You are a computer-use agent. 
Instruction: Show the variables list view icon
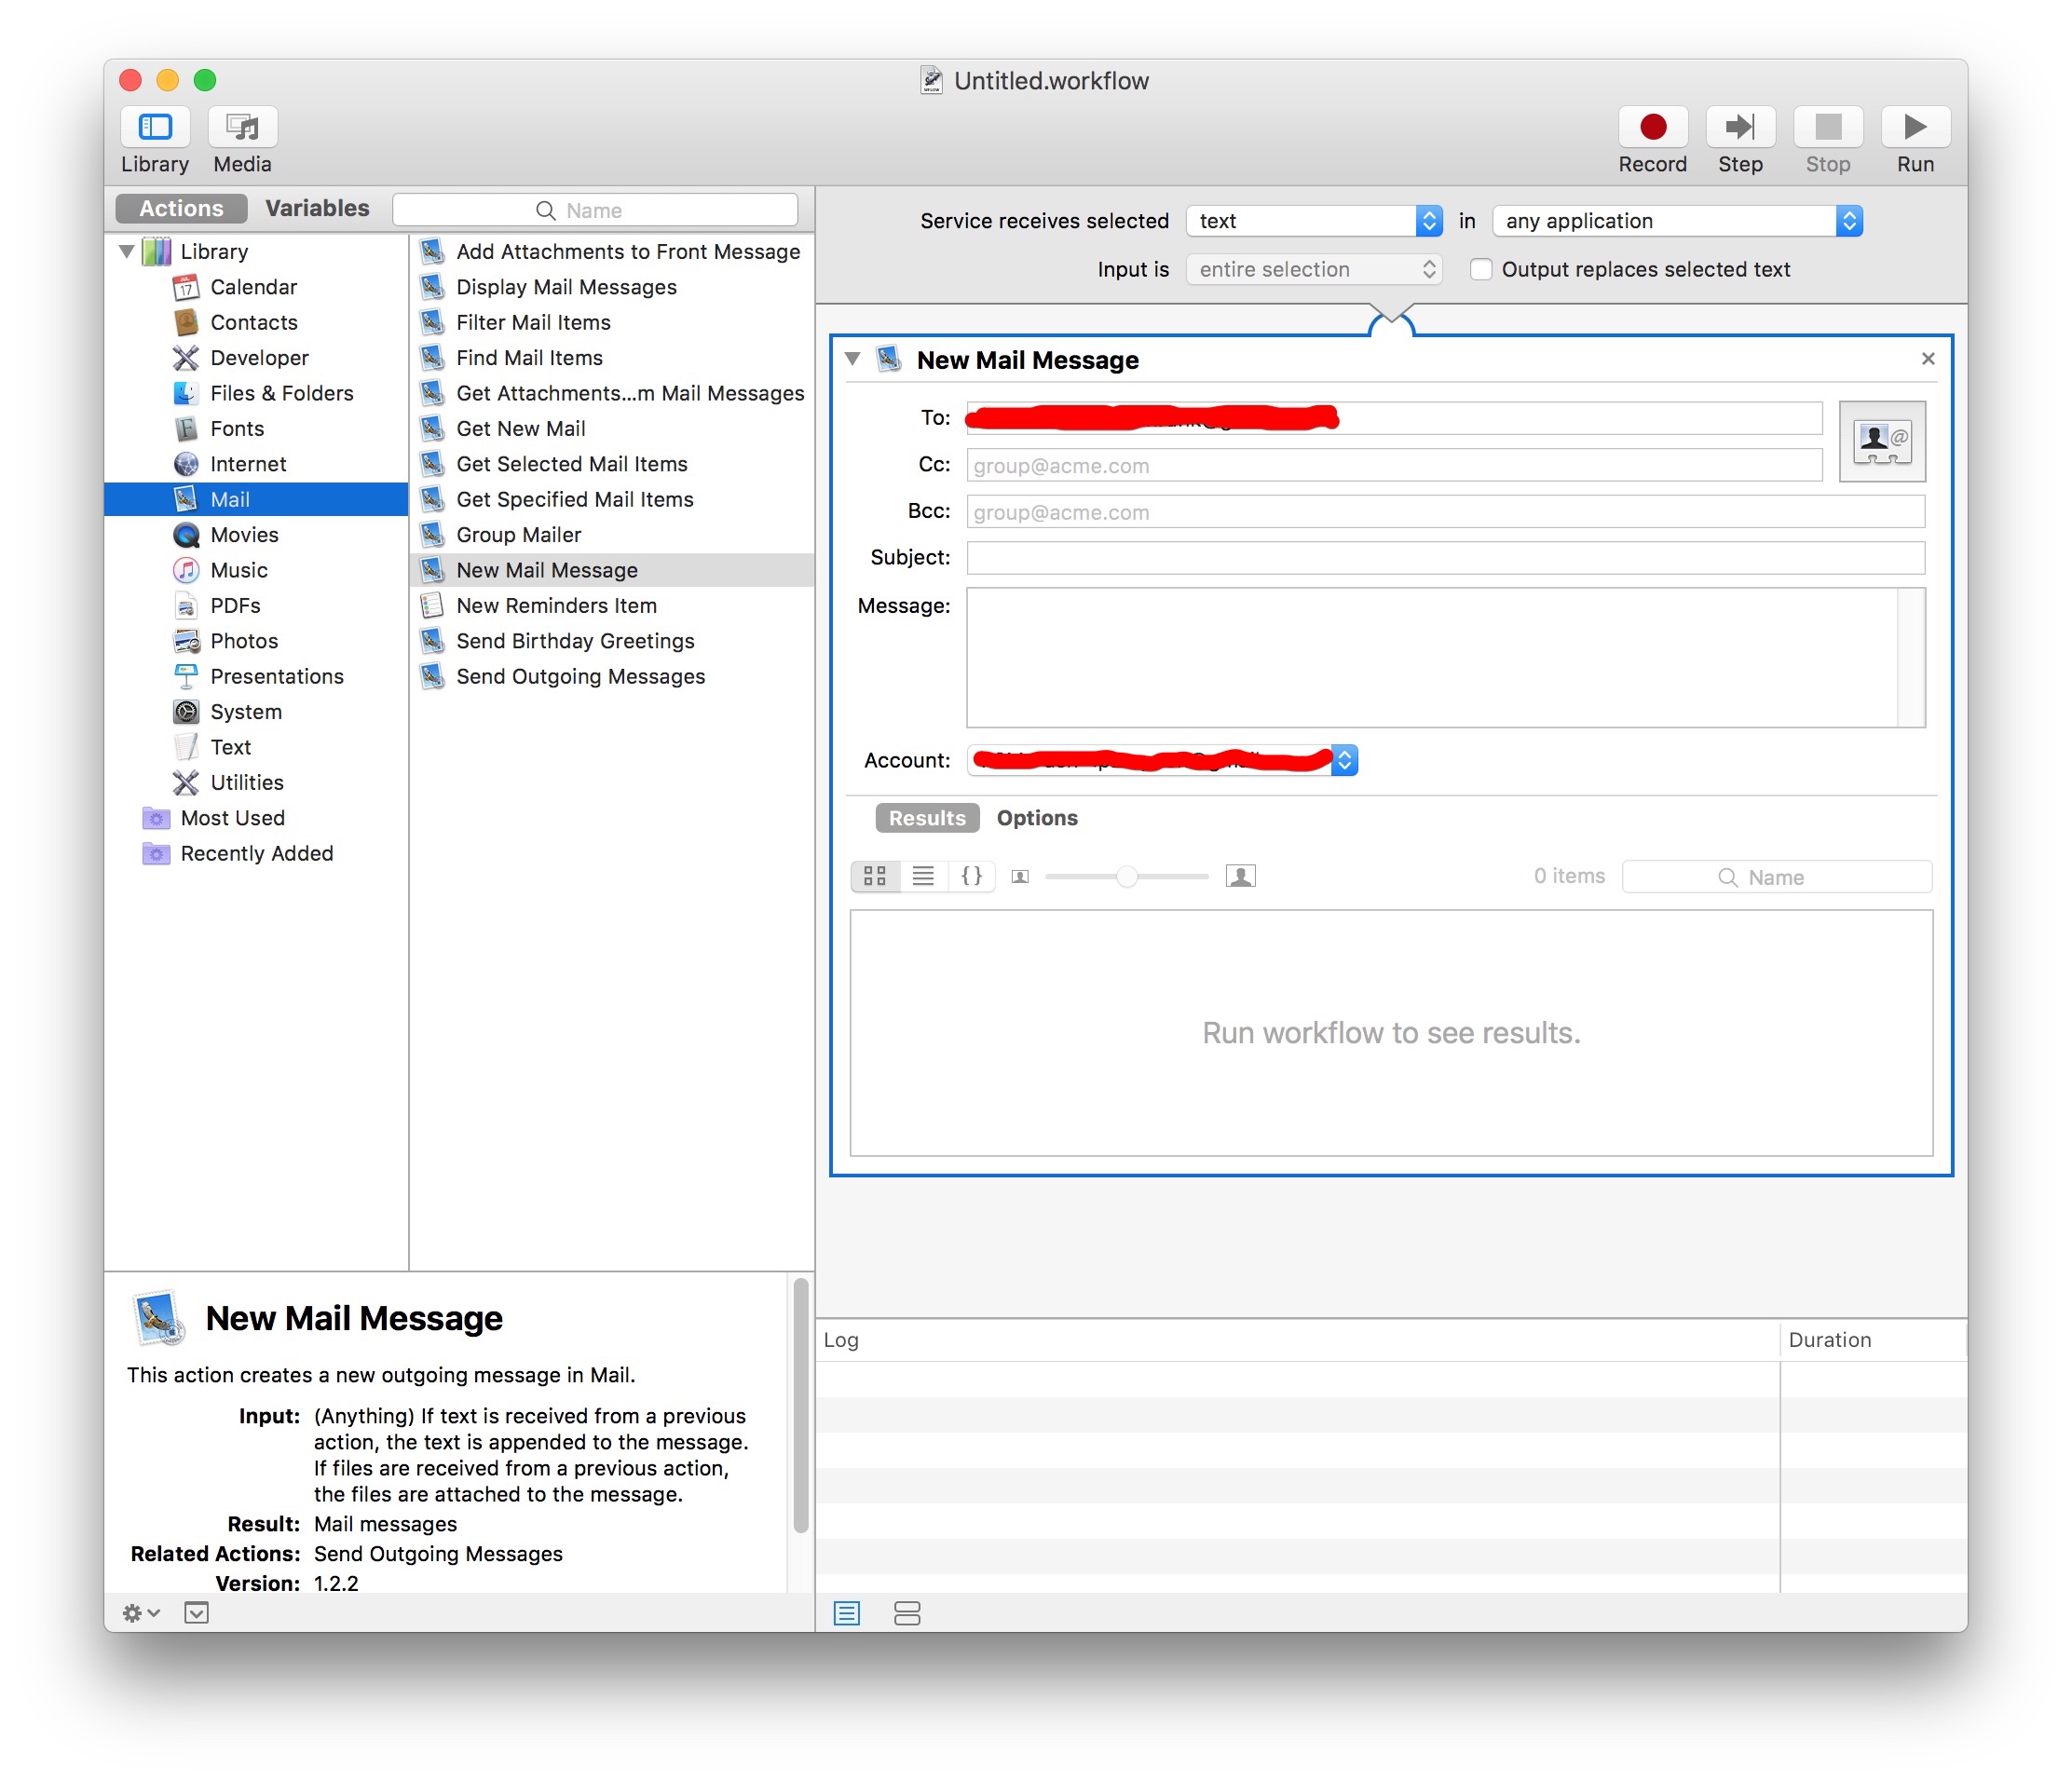click(907, 1613)
